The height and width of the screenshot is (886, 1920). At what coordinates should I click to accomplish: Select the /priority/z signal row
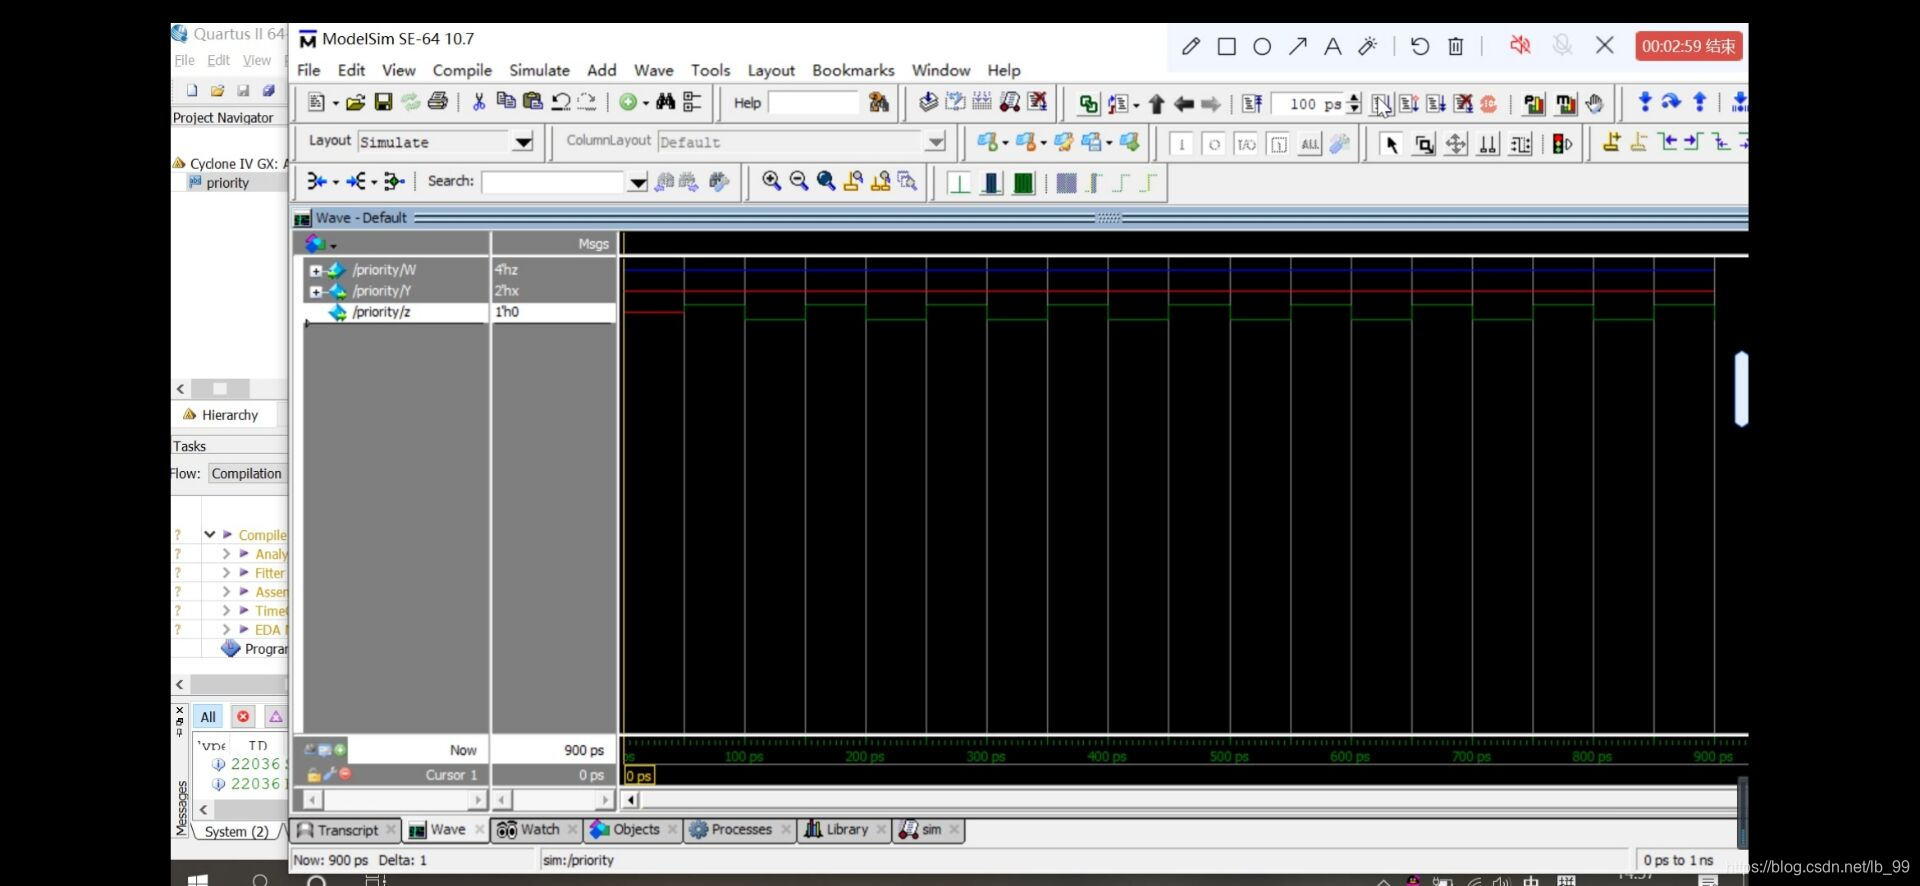(460, 312)
